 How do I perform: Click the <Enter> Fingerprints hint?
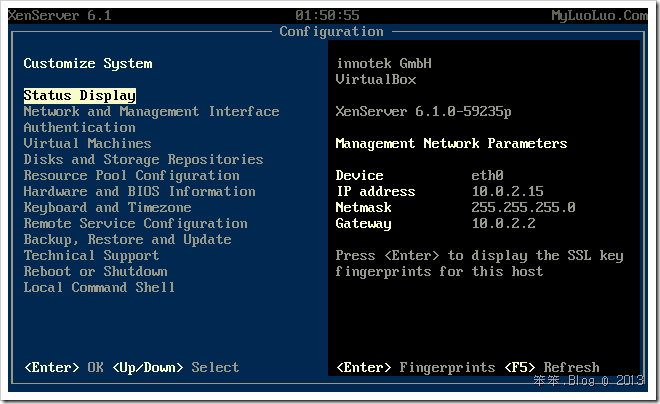[415, 367]
